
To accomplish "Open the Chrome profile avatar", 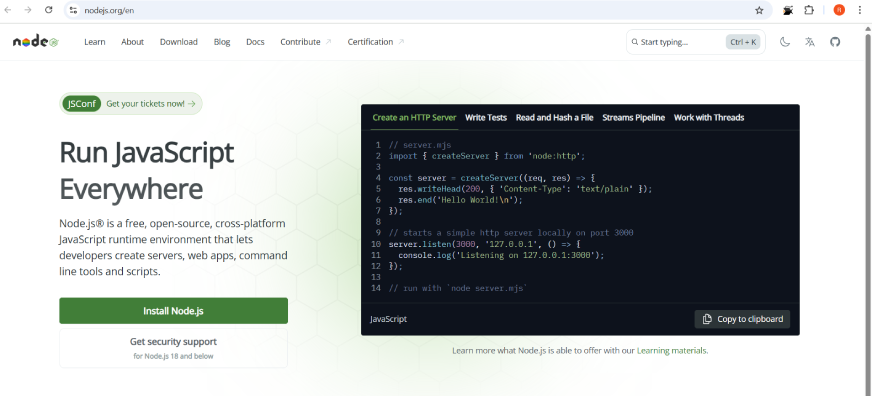I will [x=839, y=10].
